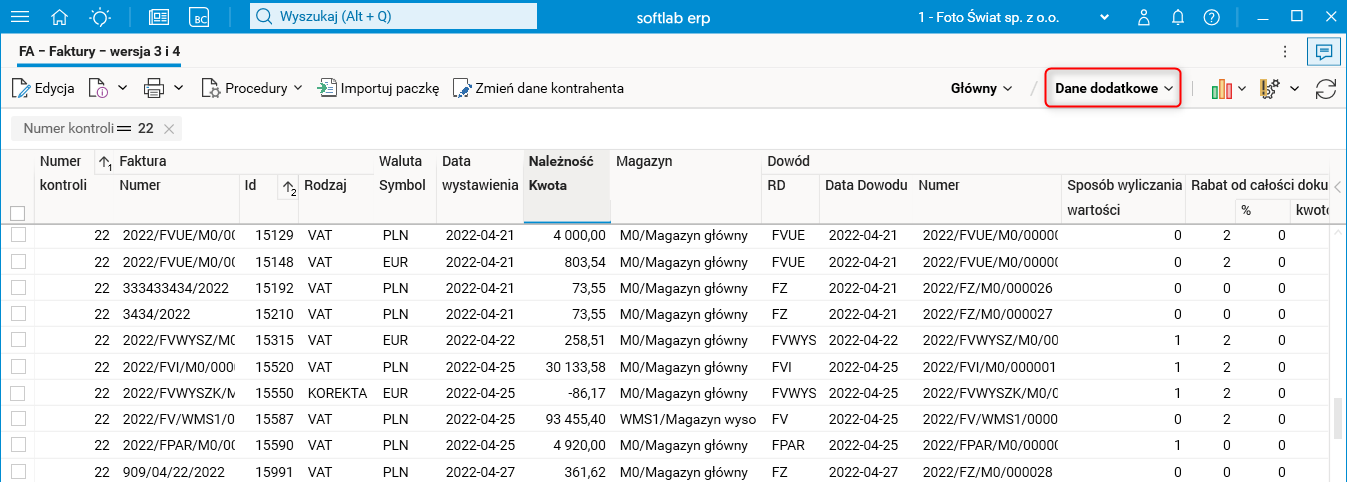Open the help question mark icon
The image size is (1347, 482).
click(x=1211, y=17)
